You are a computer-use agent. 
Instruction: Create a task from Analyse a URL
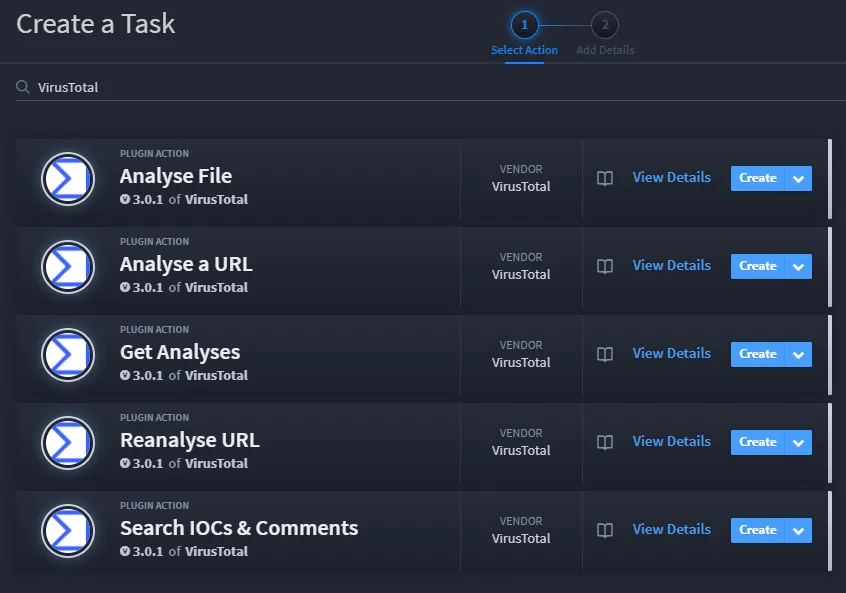click(x=758, y=267)
